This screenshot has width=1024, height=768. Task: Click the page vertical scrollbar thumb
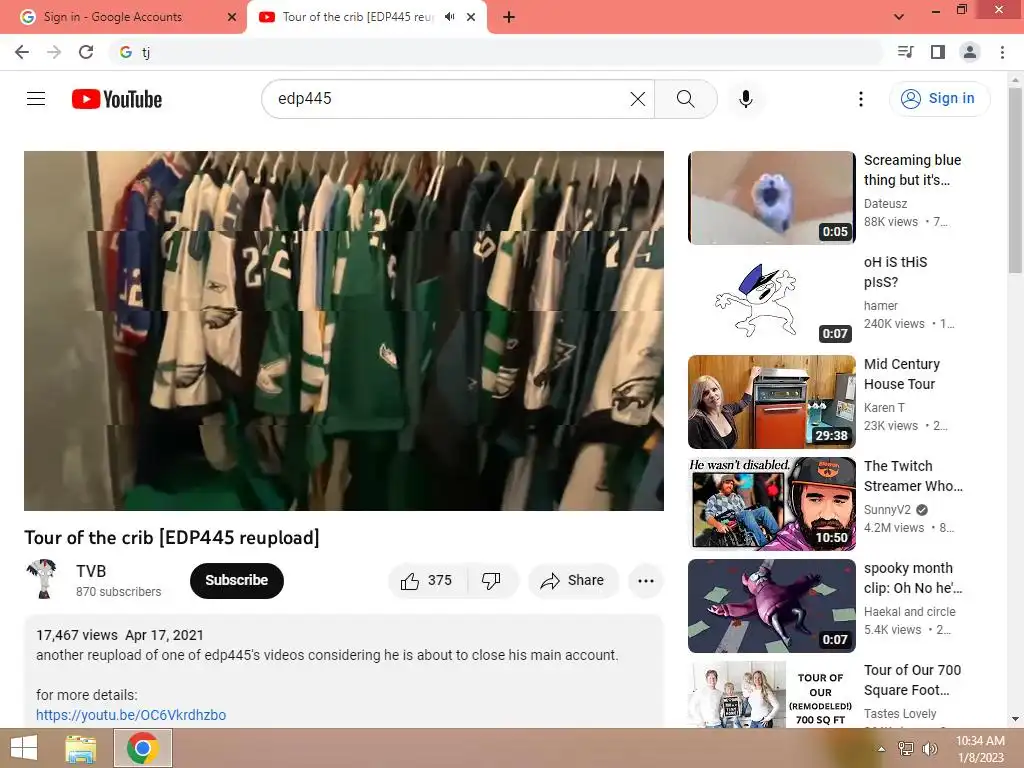1015,181
